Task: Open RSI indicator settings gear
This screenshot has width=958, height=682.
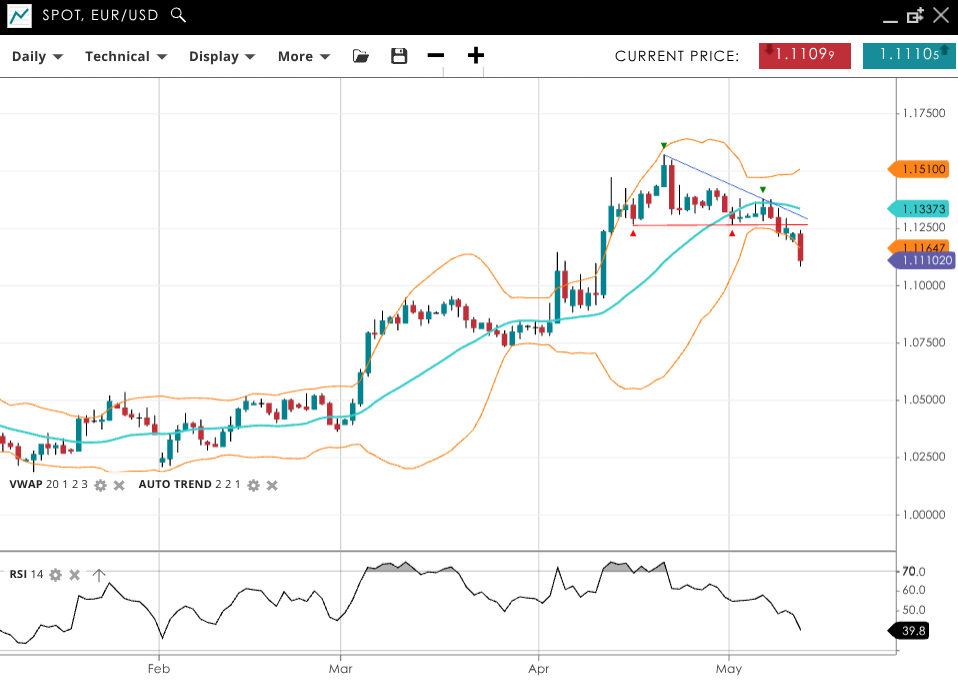Action: (x=56, y=575)
